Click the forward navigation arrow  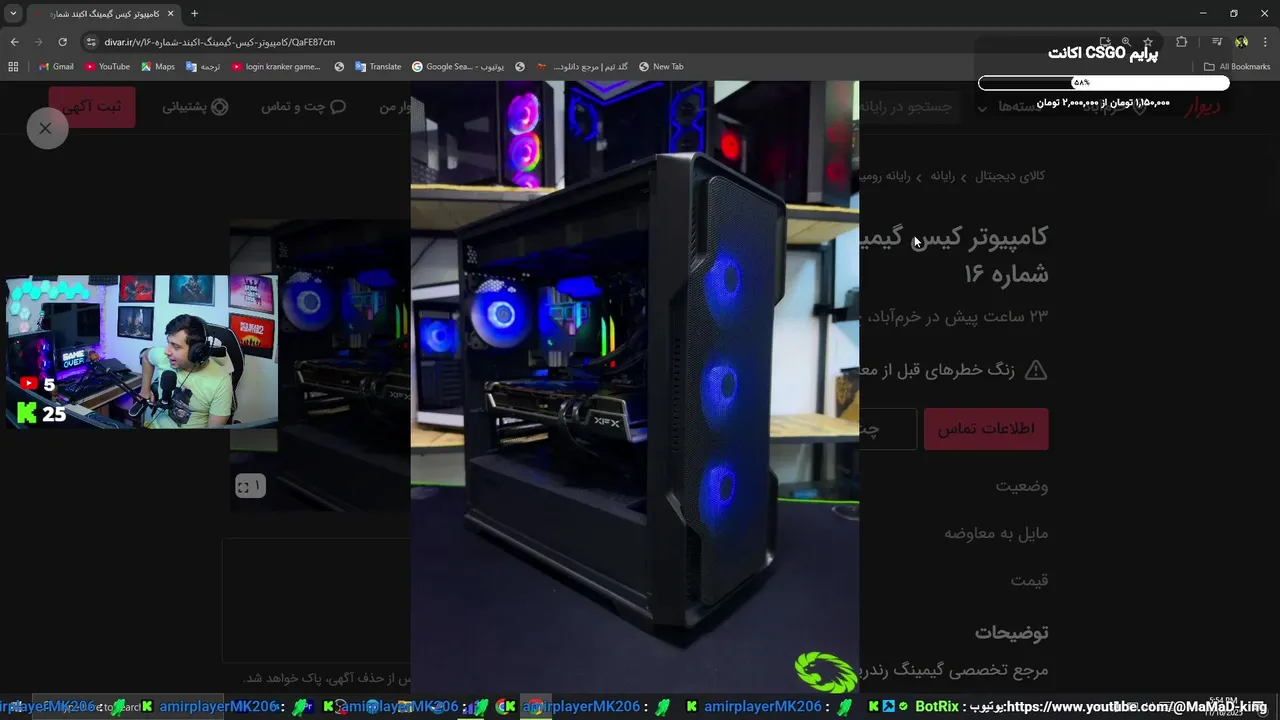click(x=38, y=42)
